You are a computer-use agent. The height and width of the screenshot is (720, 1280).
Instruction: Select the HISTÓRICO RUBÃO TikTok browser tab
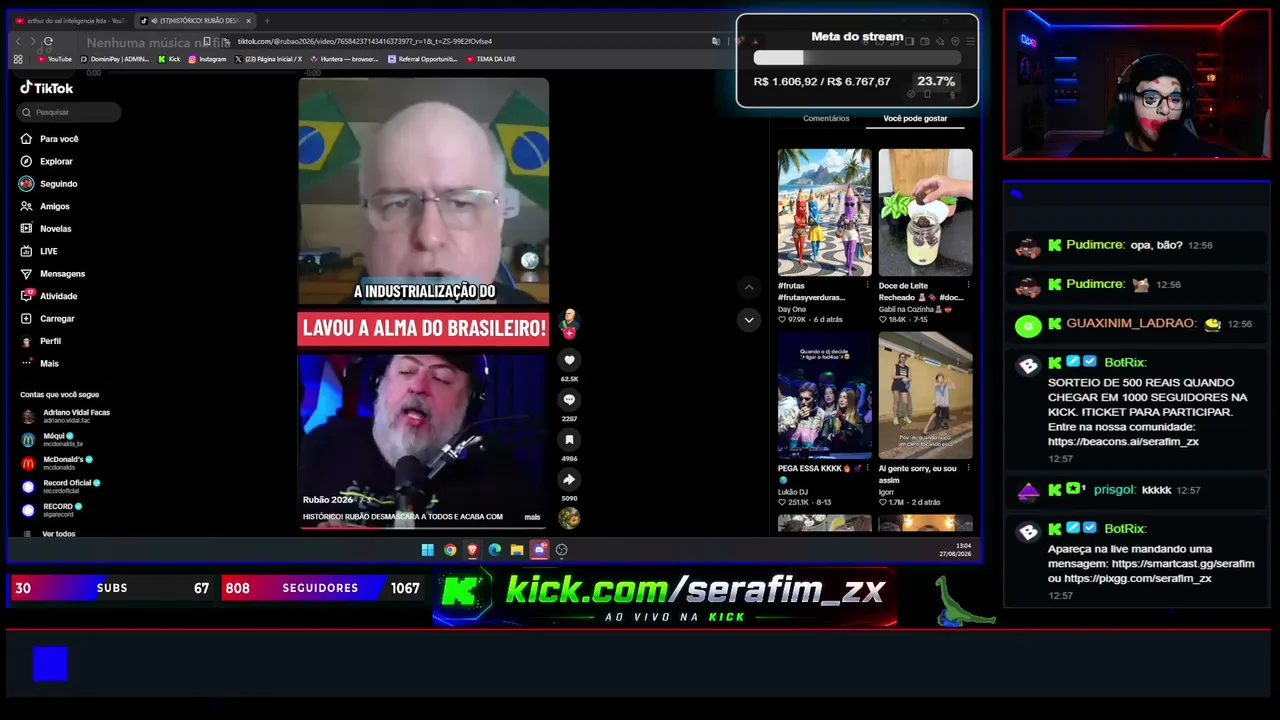[195, 20]
